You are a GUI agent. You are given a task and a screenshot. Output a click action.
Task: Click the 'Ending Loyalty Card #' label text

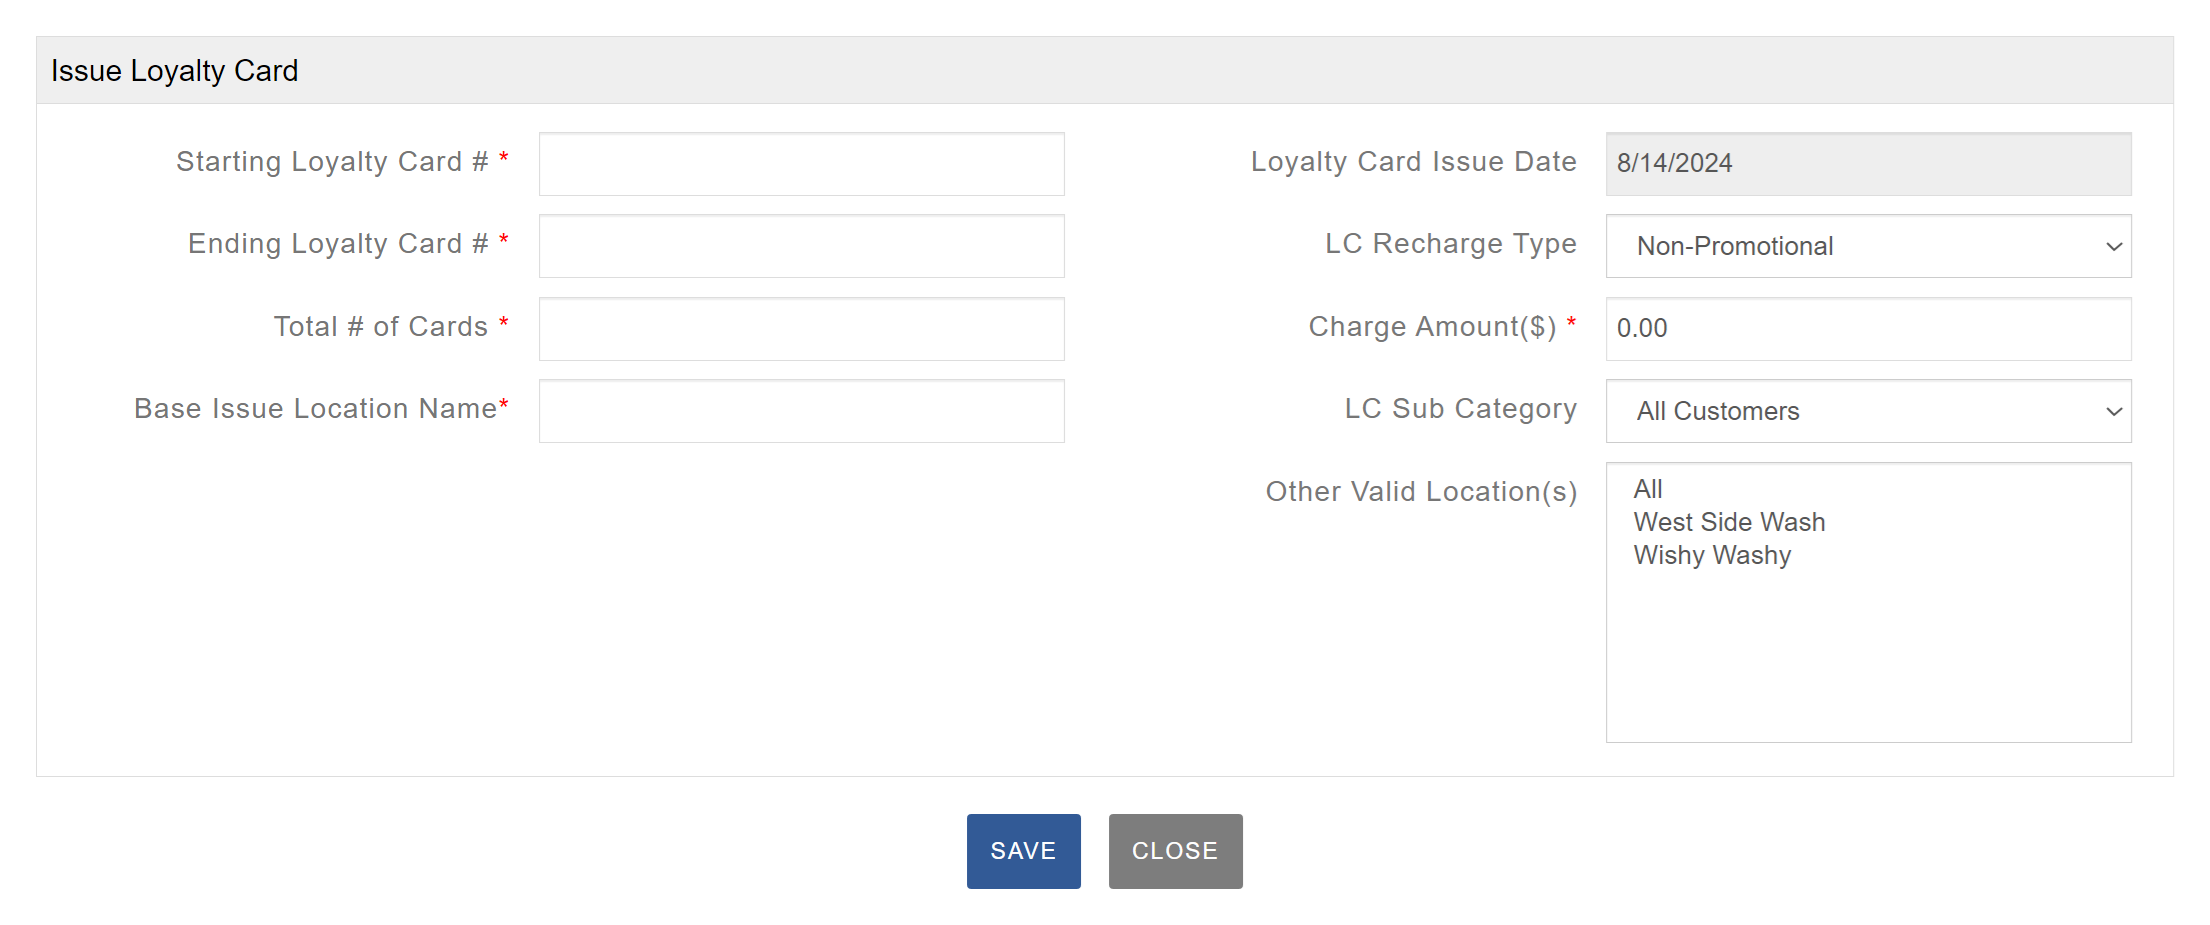coord(338,244)
